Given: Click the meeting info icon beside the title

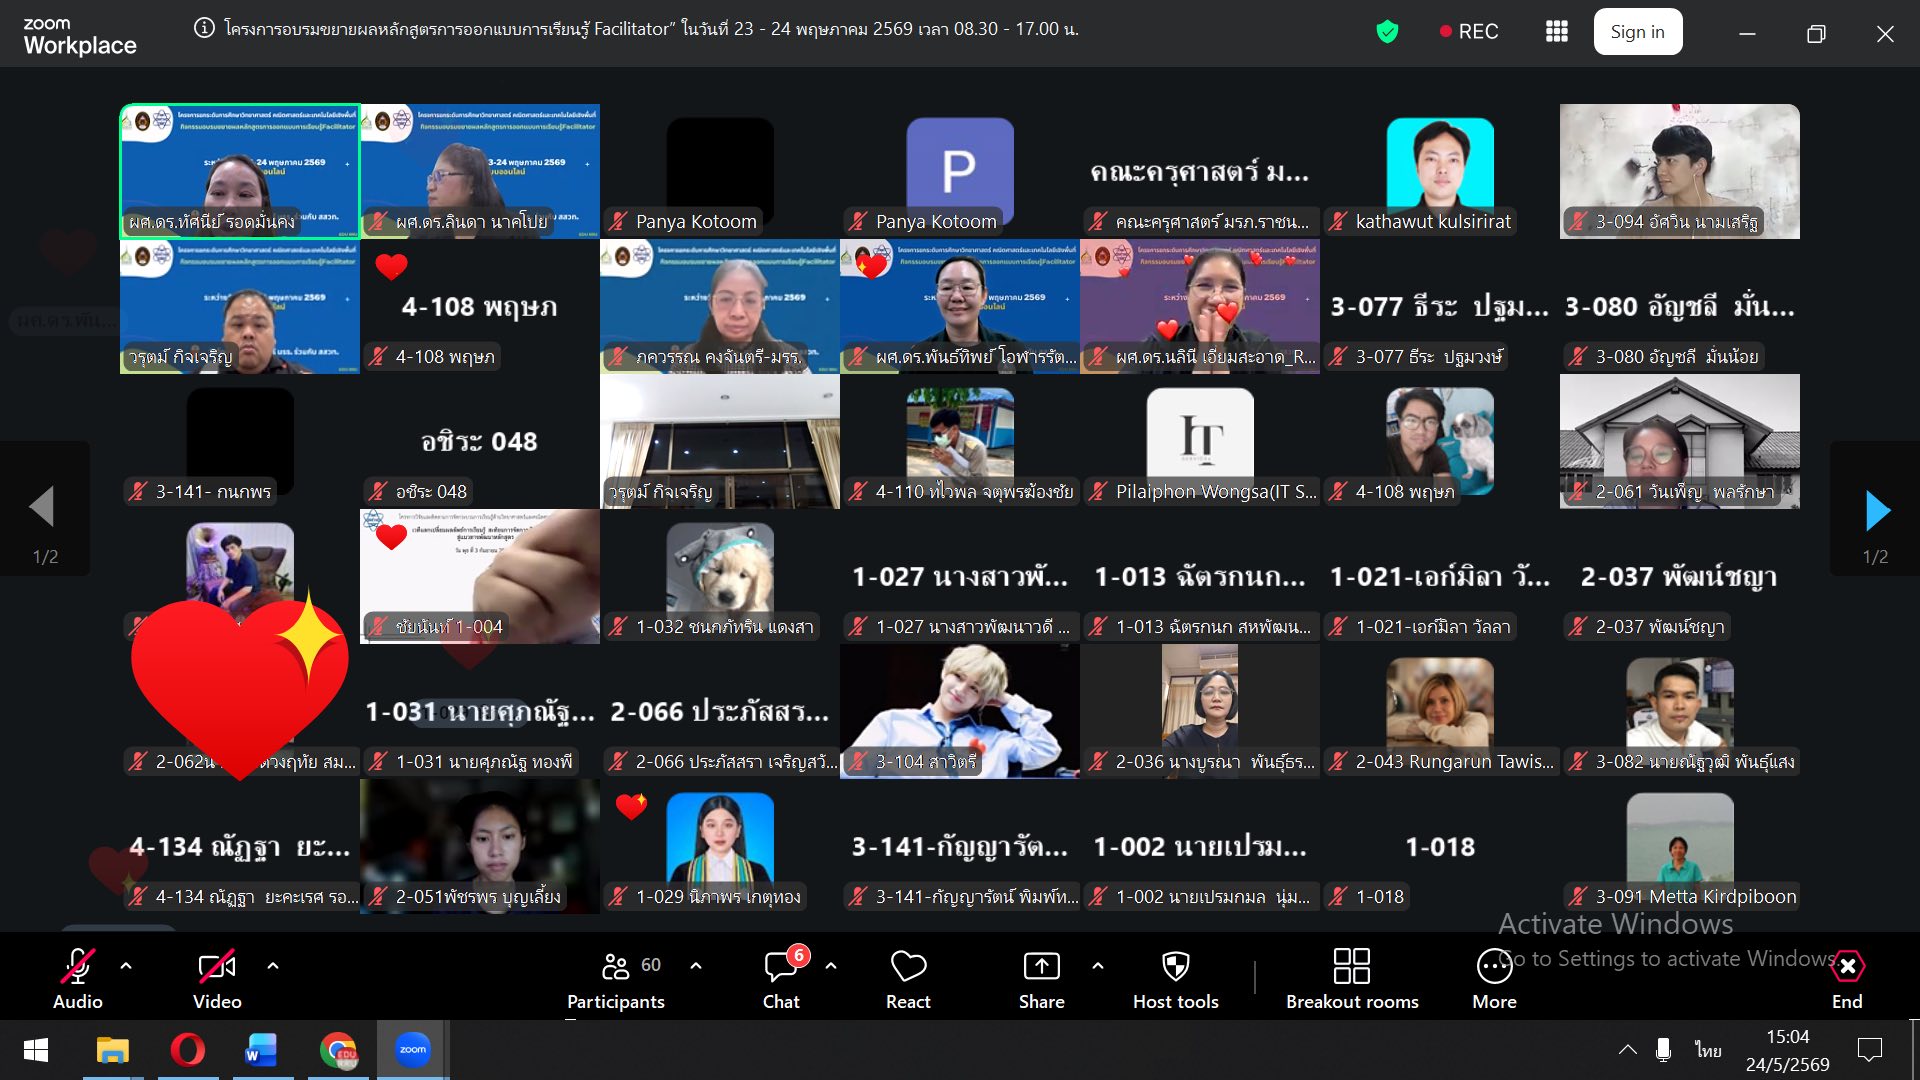Looking at the screenshot, I should click(204, 29).
